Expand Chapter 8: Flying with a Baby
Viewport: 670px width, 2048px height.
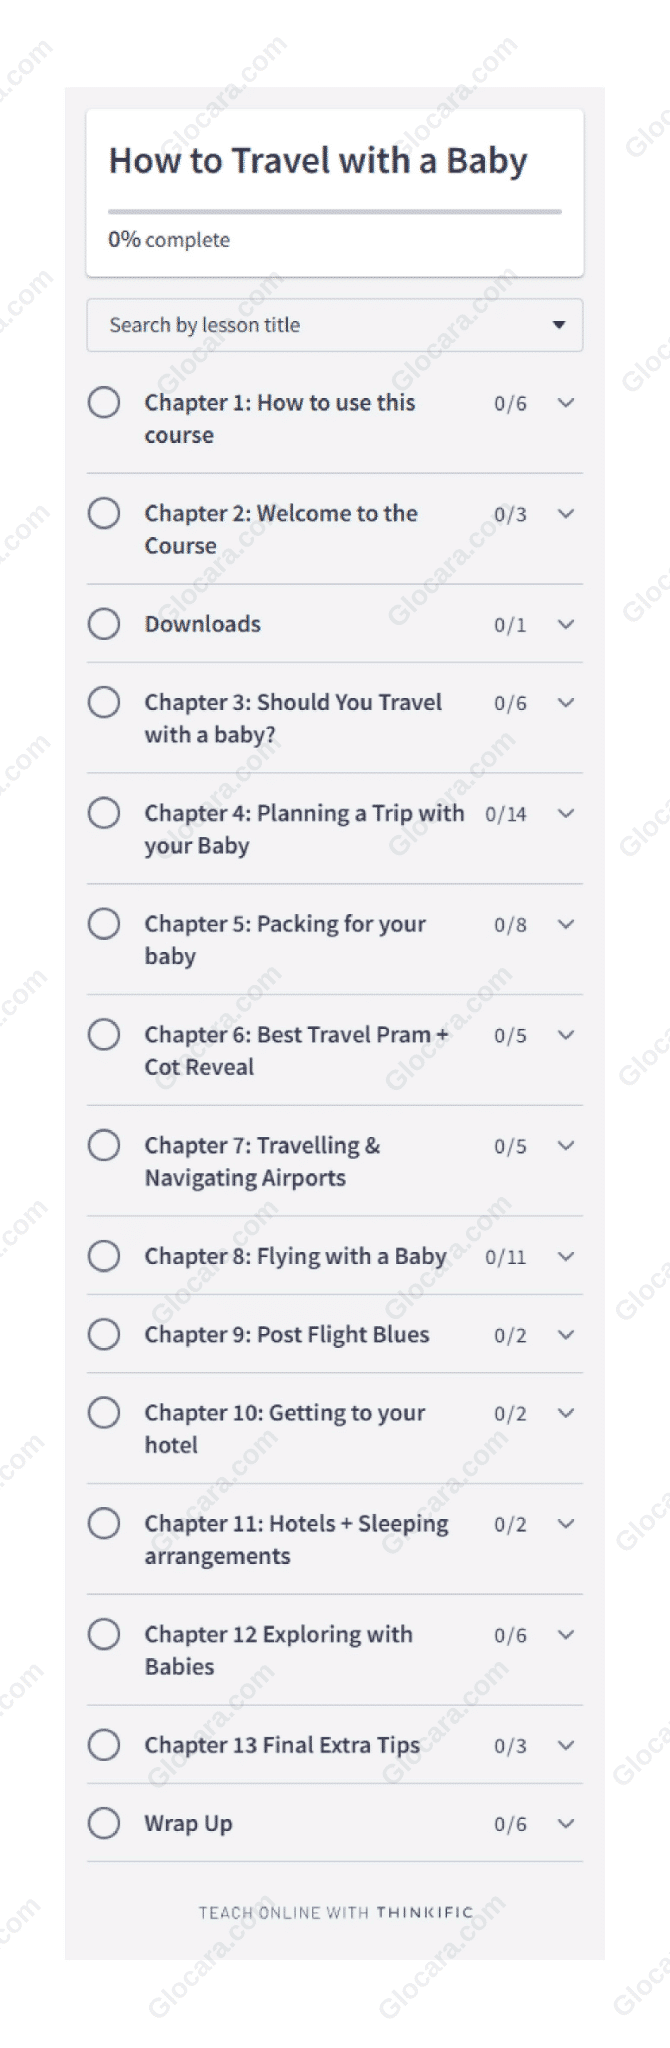(566, 1256)
